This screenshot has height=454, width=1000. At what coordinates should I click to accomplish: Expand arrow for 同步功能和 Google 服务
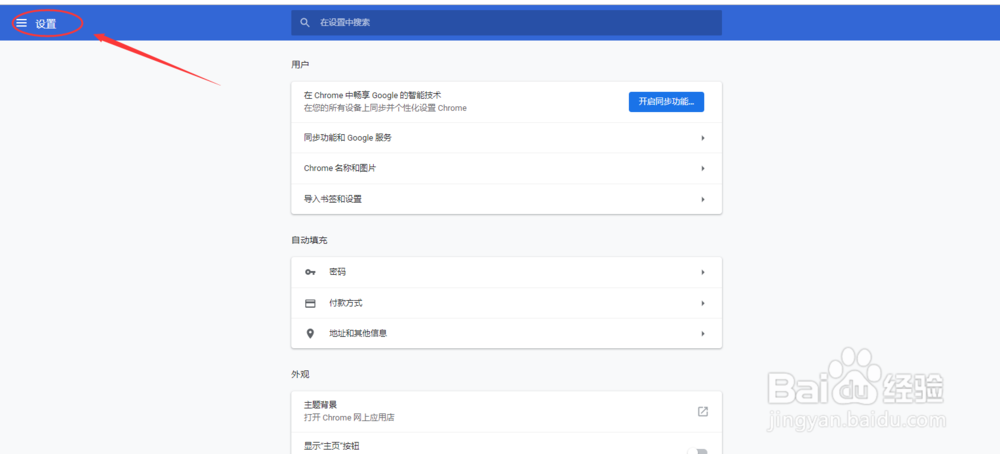click(x=703, y=138)
